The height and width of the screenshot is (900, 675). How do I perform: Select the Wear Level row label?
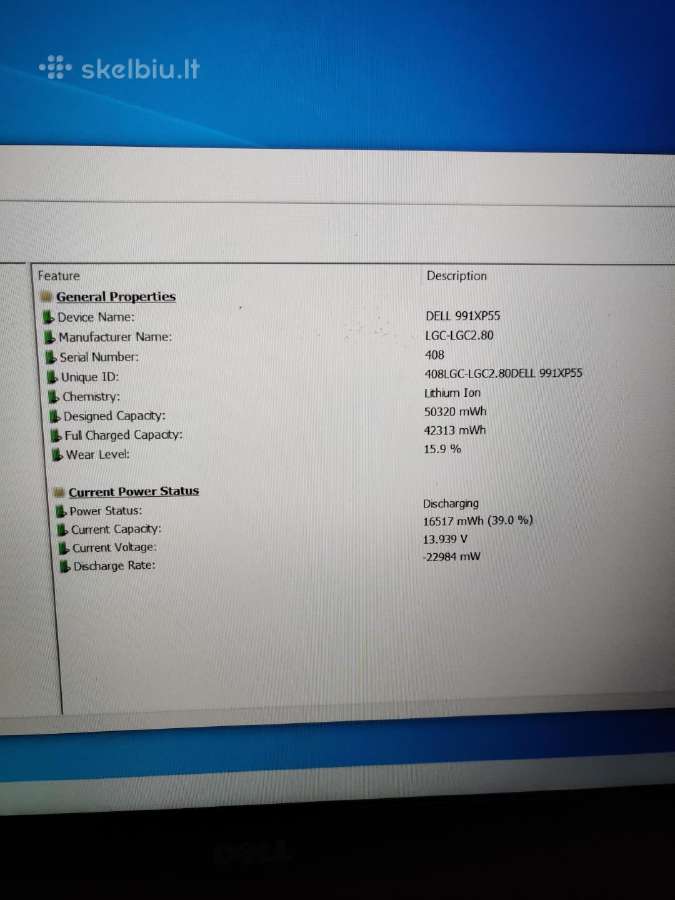(x=98, y=455)
